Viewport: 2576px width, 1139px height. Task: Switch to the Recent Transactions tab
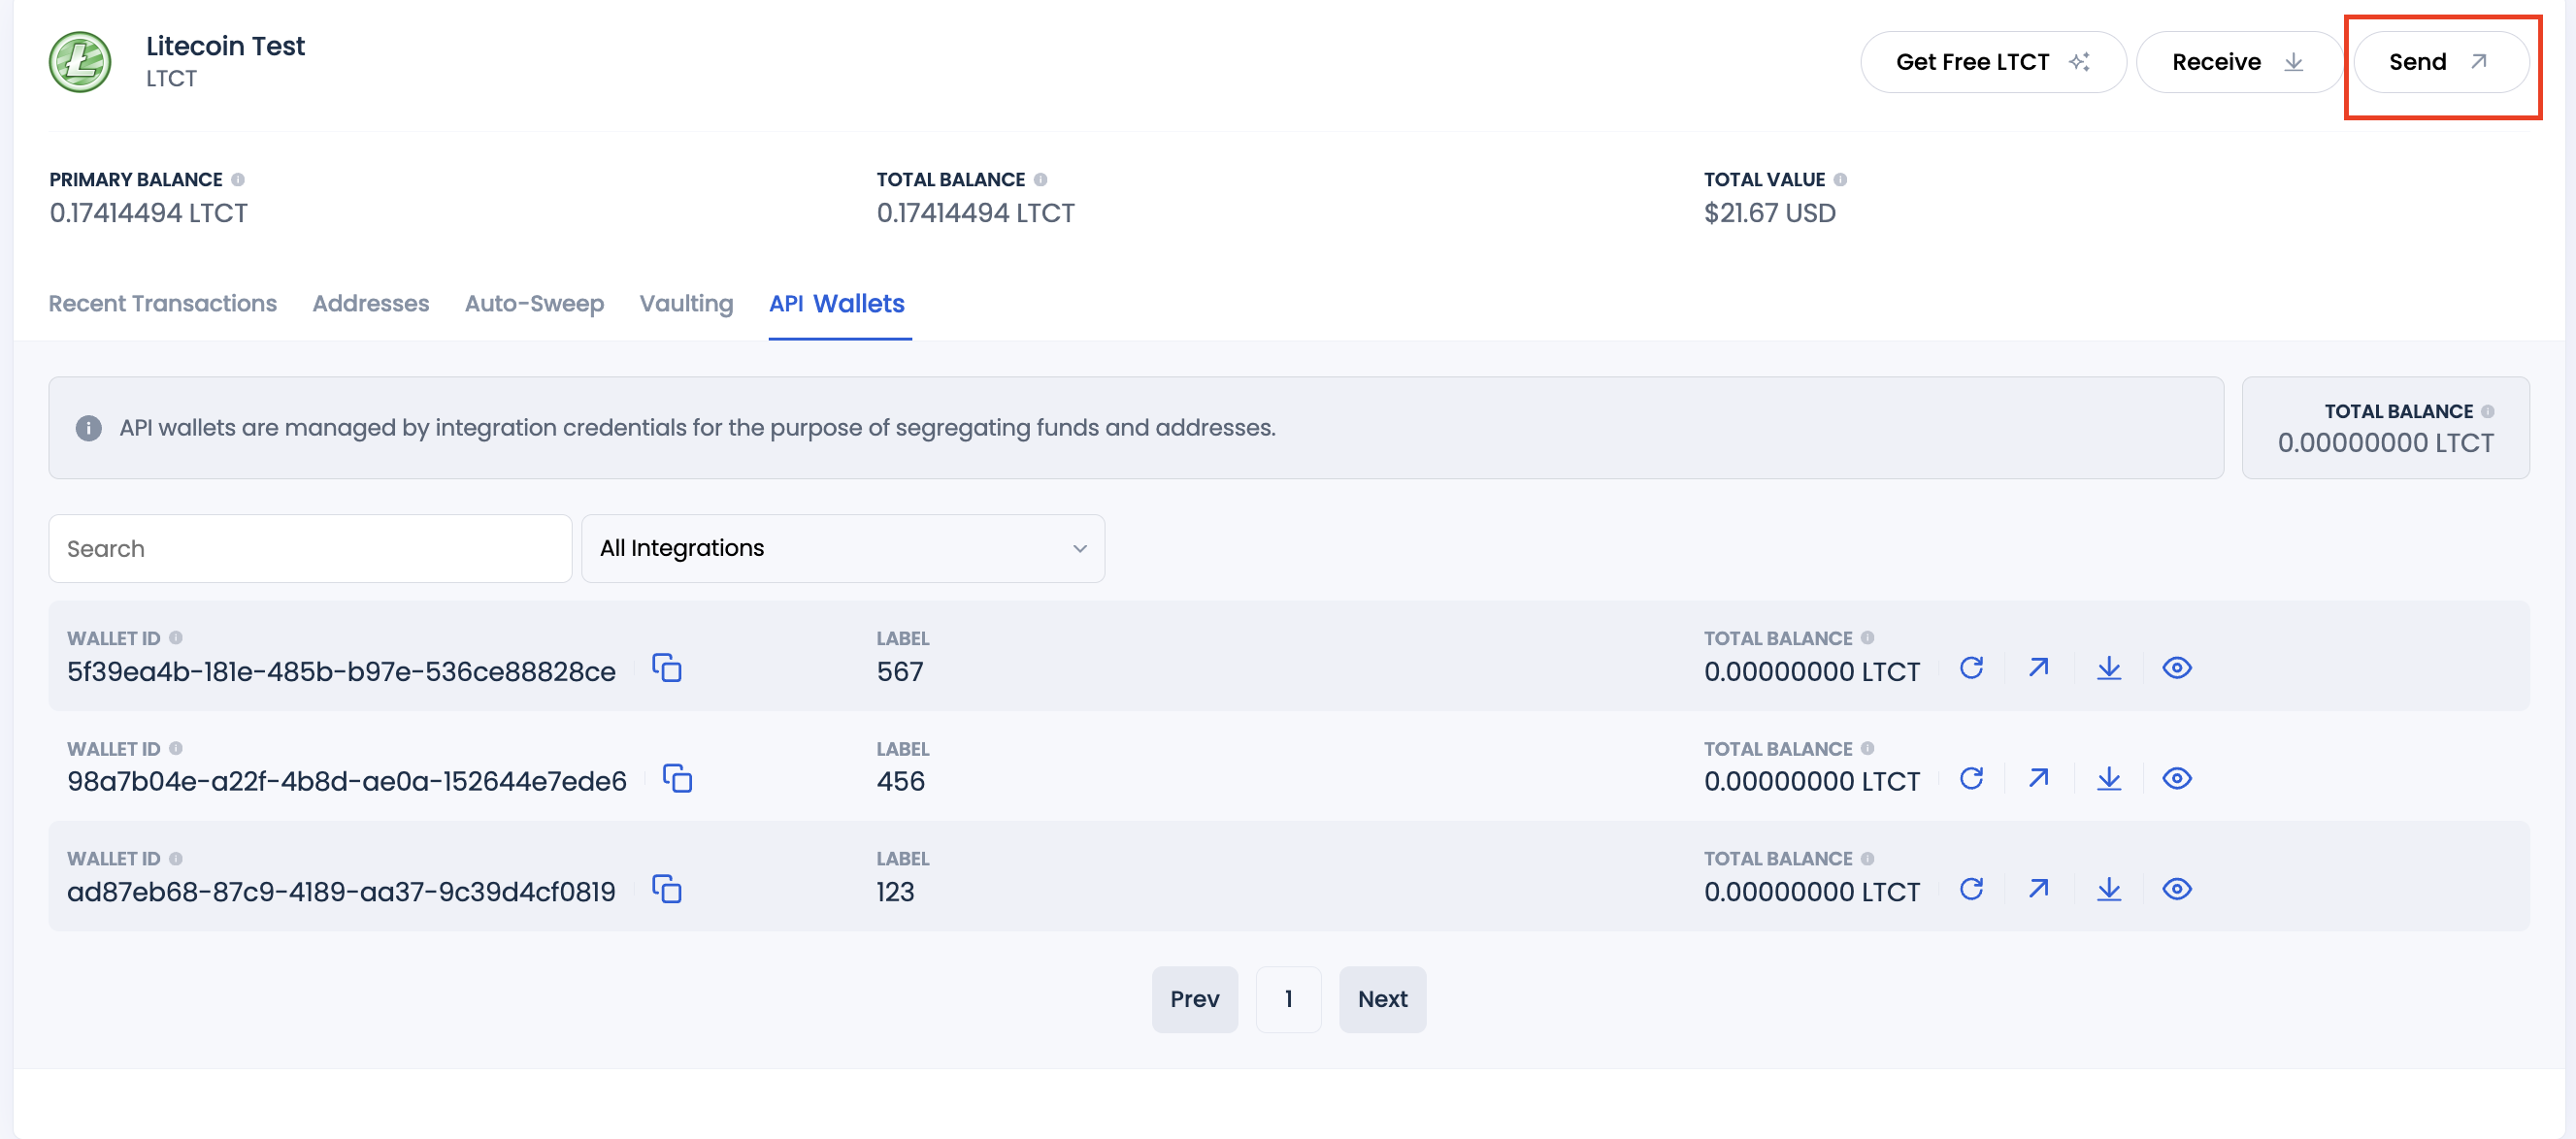162,304
